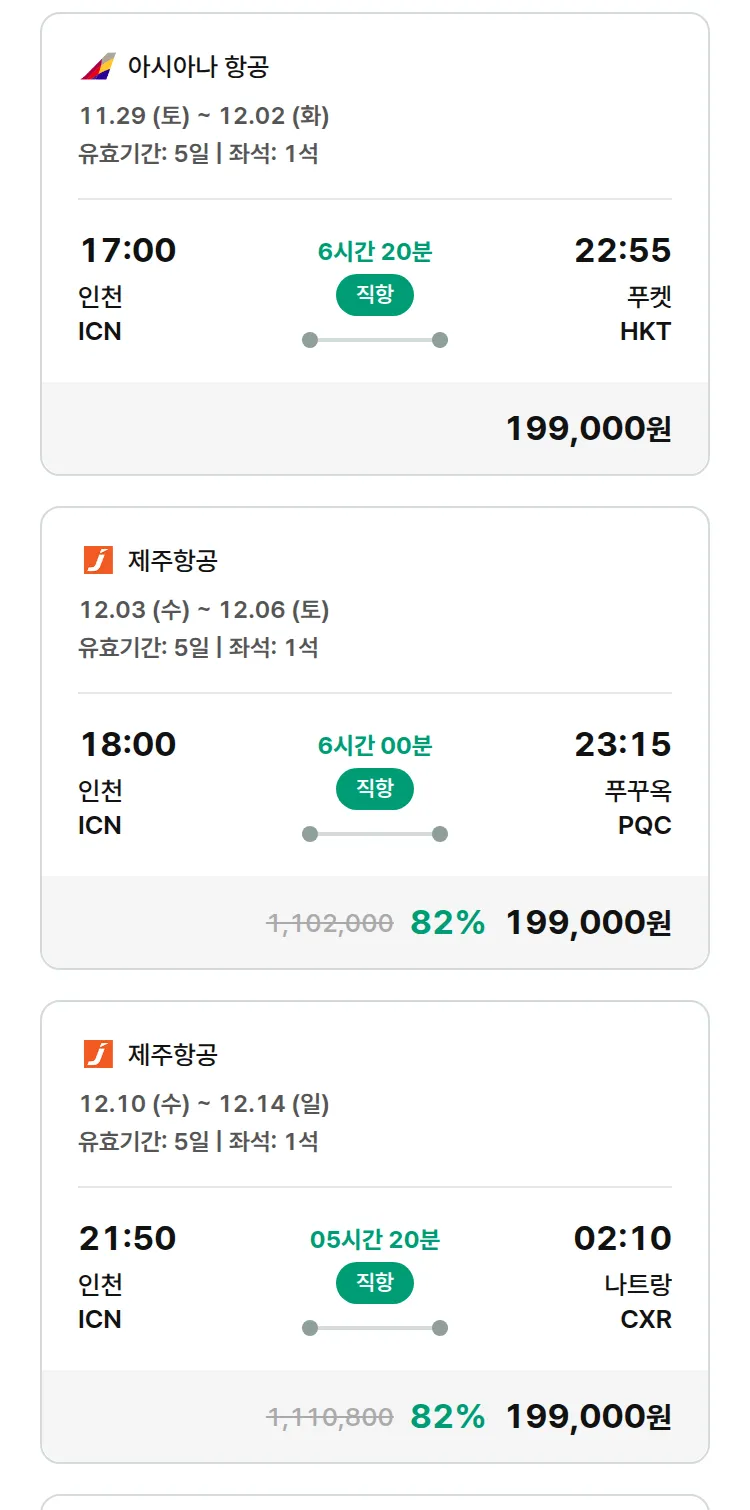The width and height of the screenshot is (750, 1510).
Task: Click the Jeju Air logo on Phu Quoc card
Action: pyautogui.click(x=98, y=561)
